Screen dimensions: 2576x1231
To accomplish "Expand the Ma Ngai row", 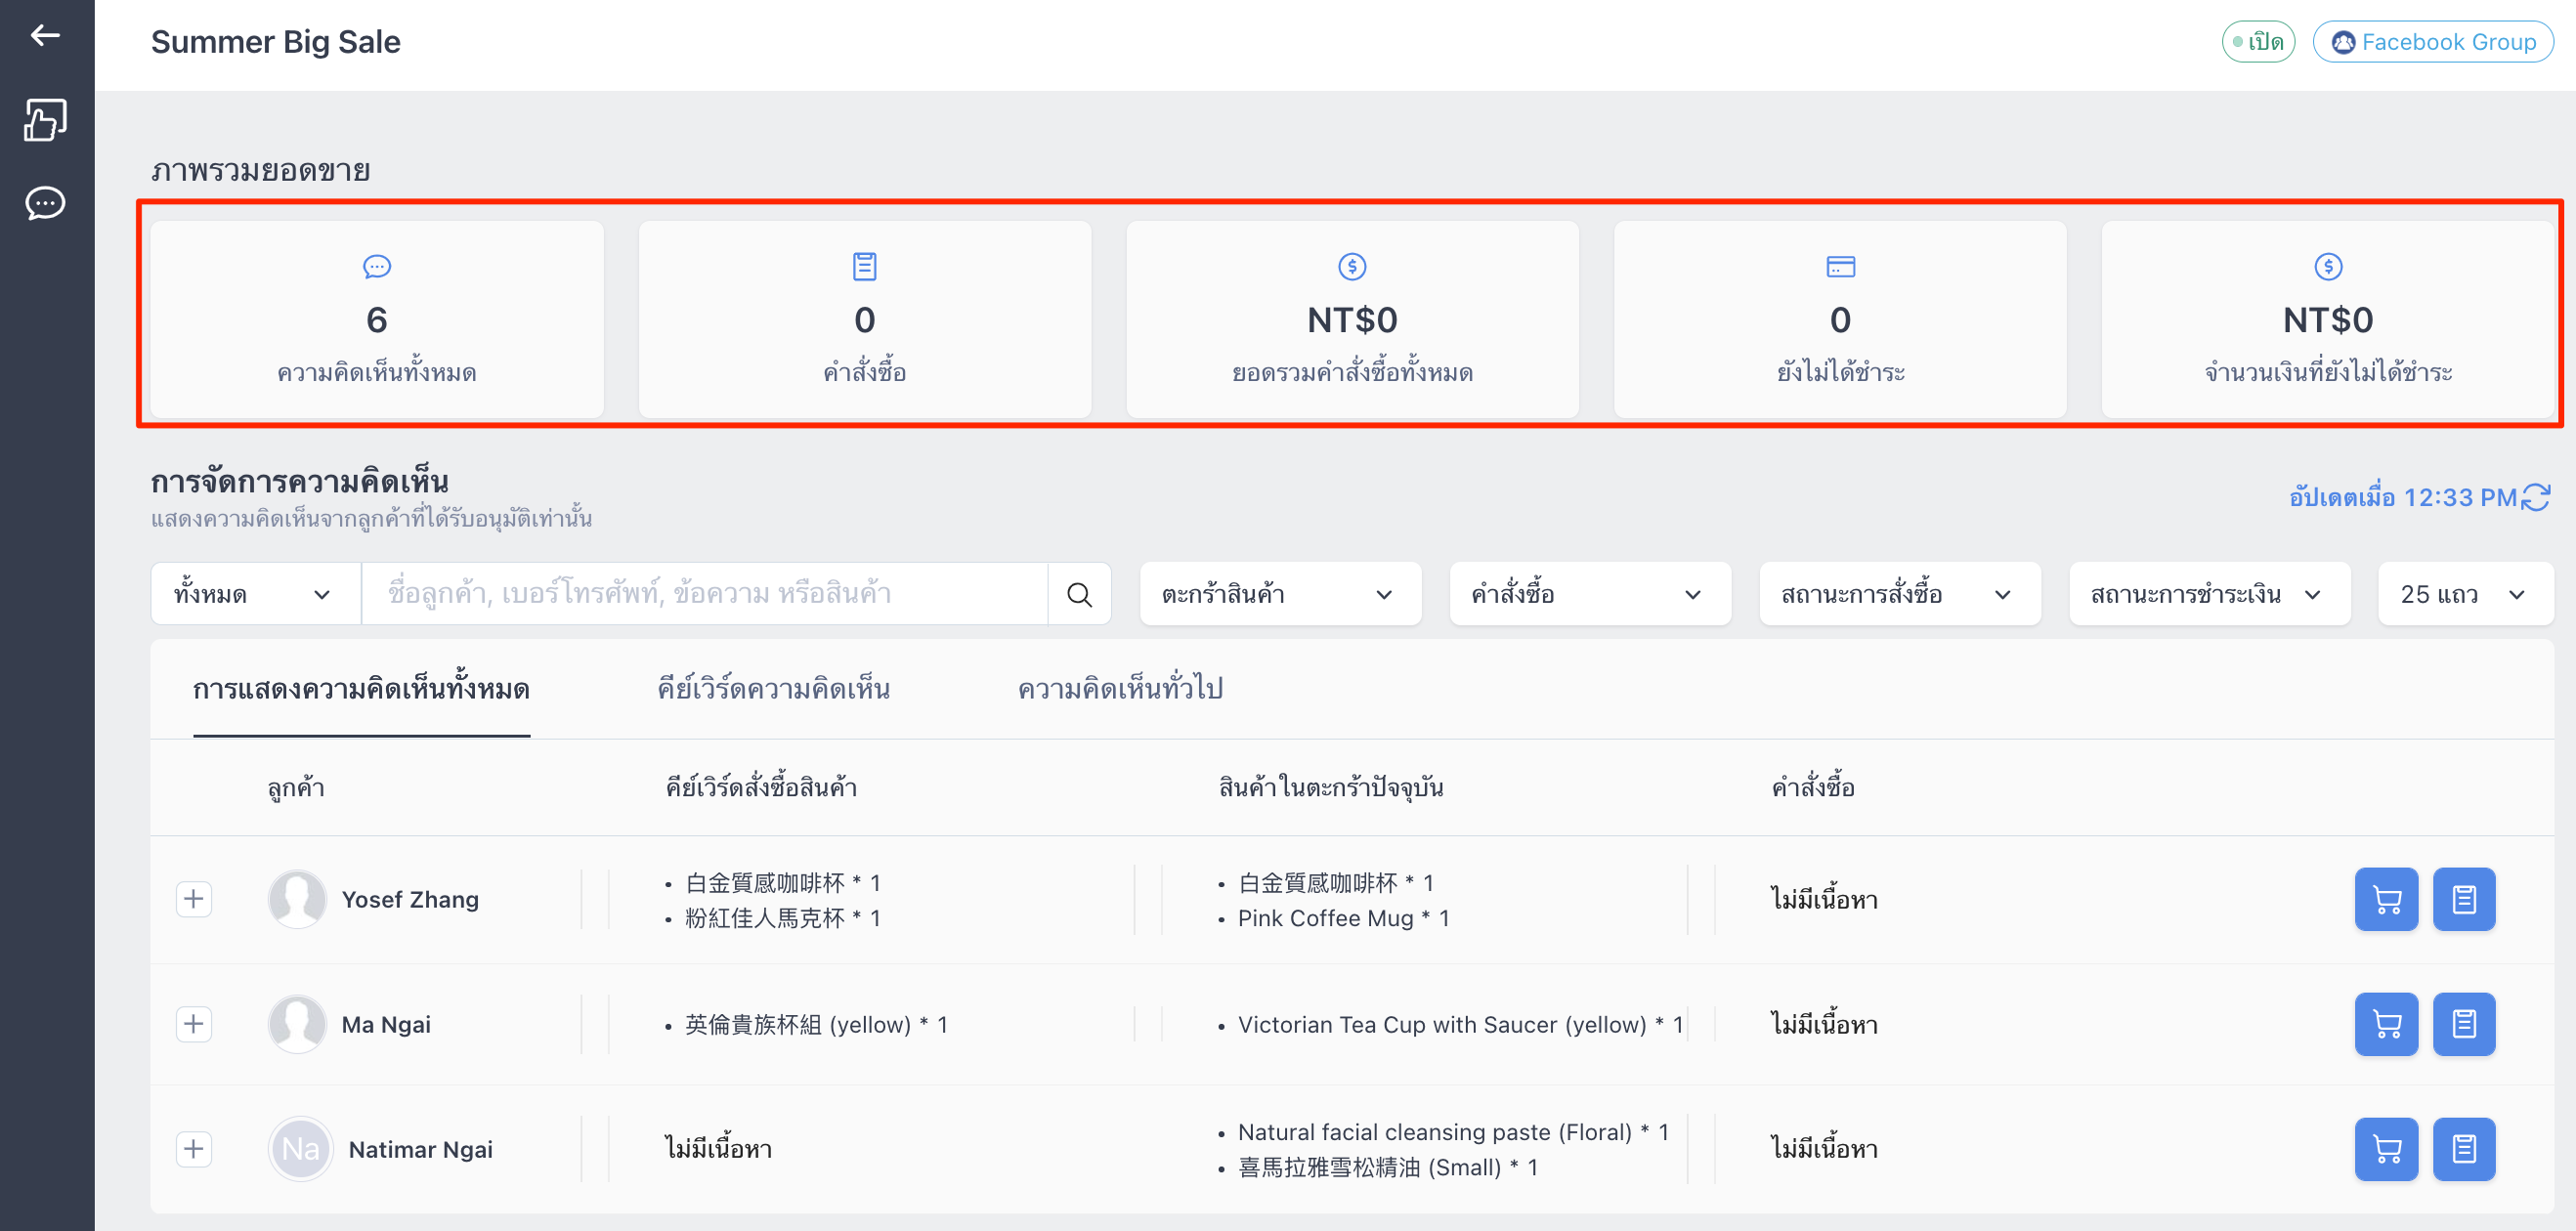I will pyautogui.click(x=194, y=1024).
